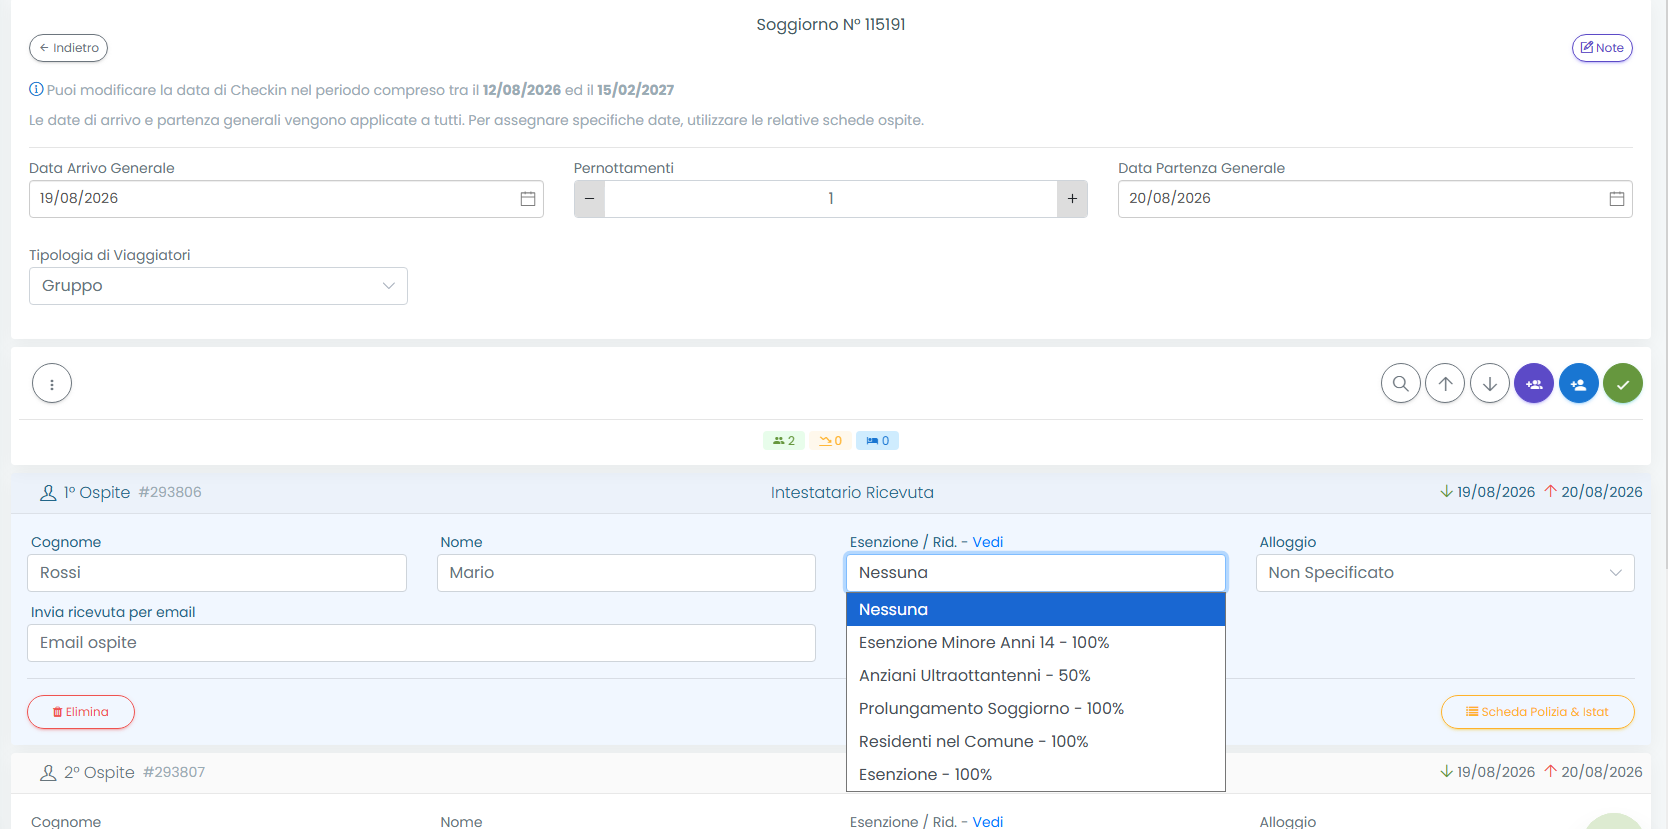Select Nessuna in the exemption list

(x=1036, y=610)
